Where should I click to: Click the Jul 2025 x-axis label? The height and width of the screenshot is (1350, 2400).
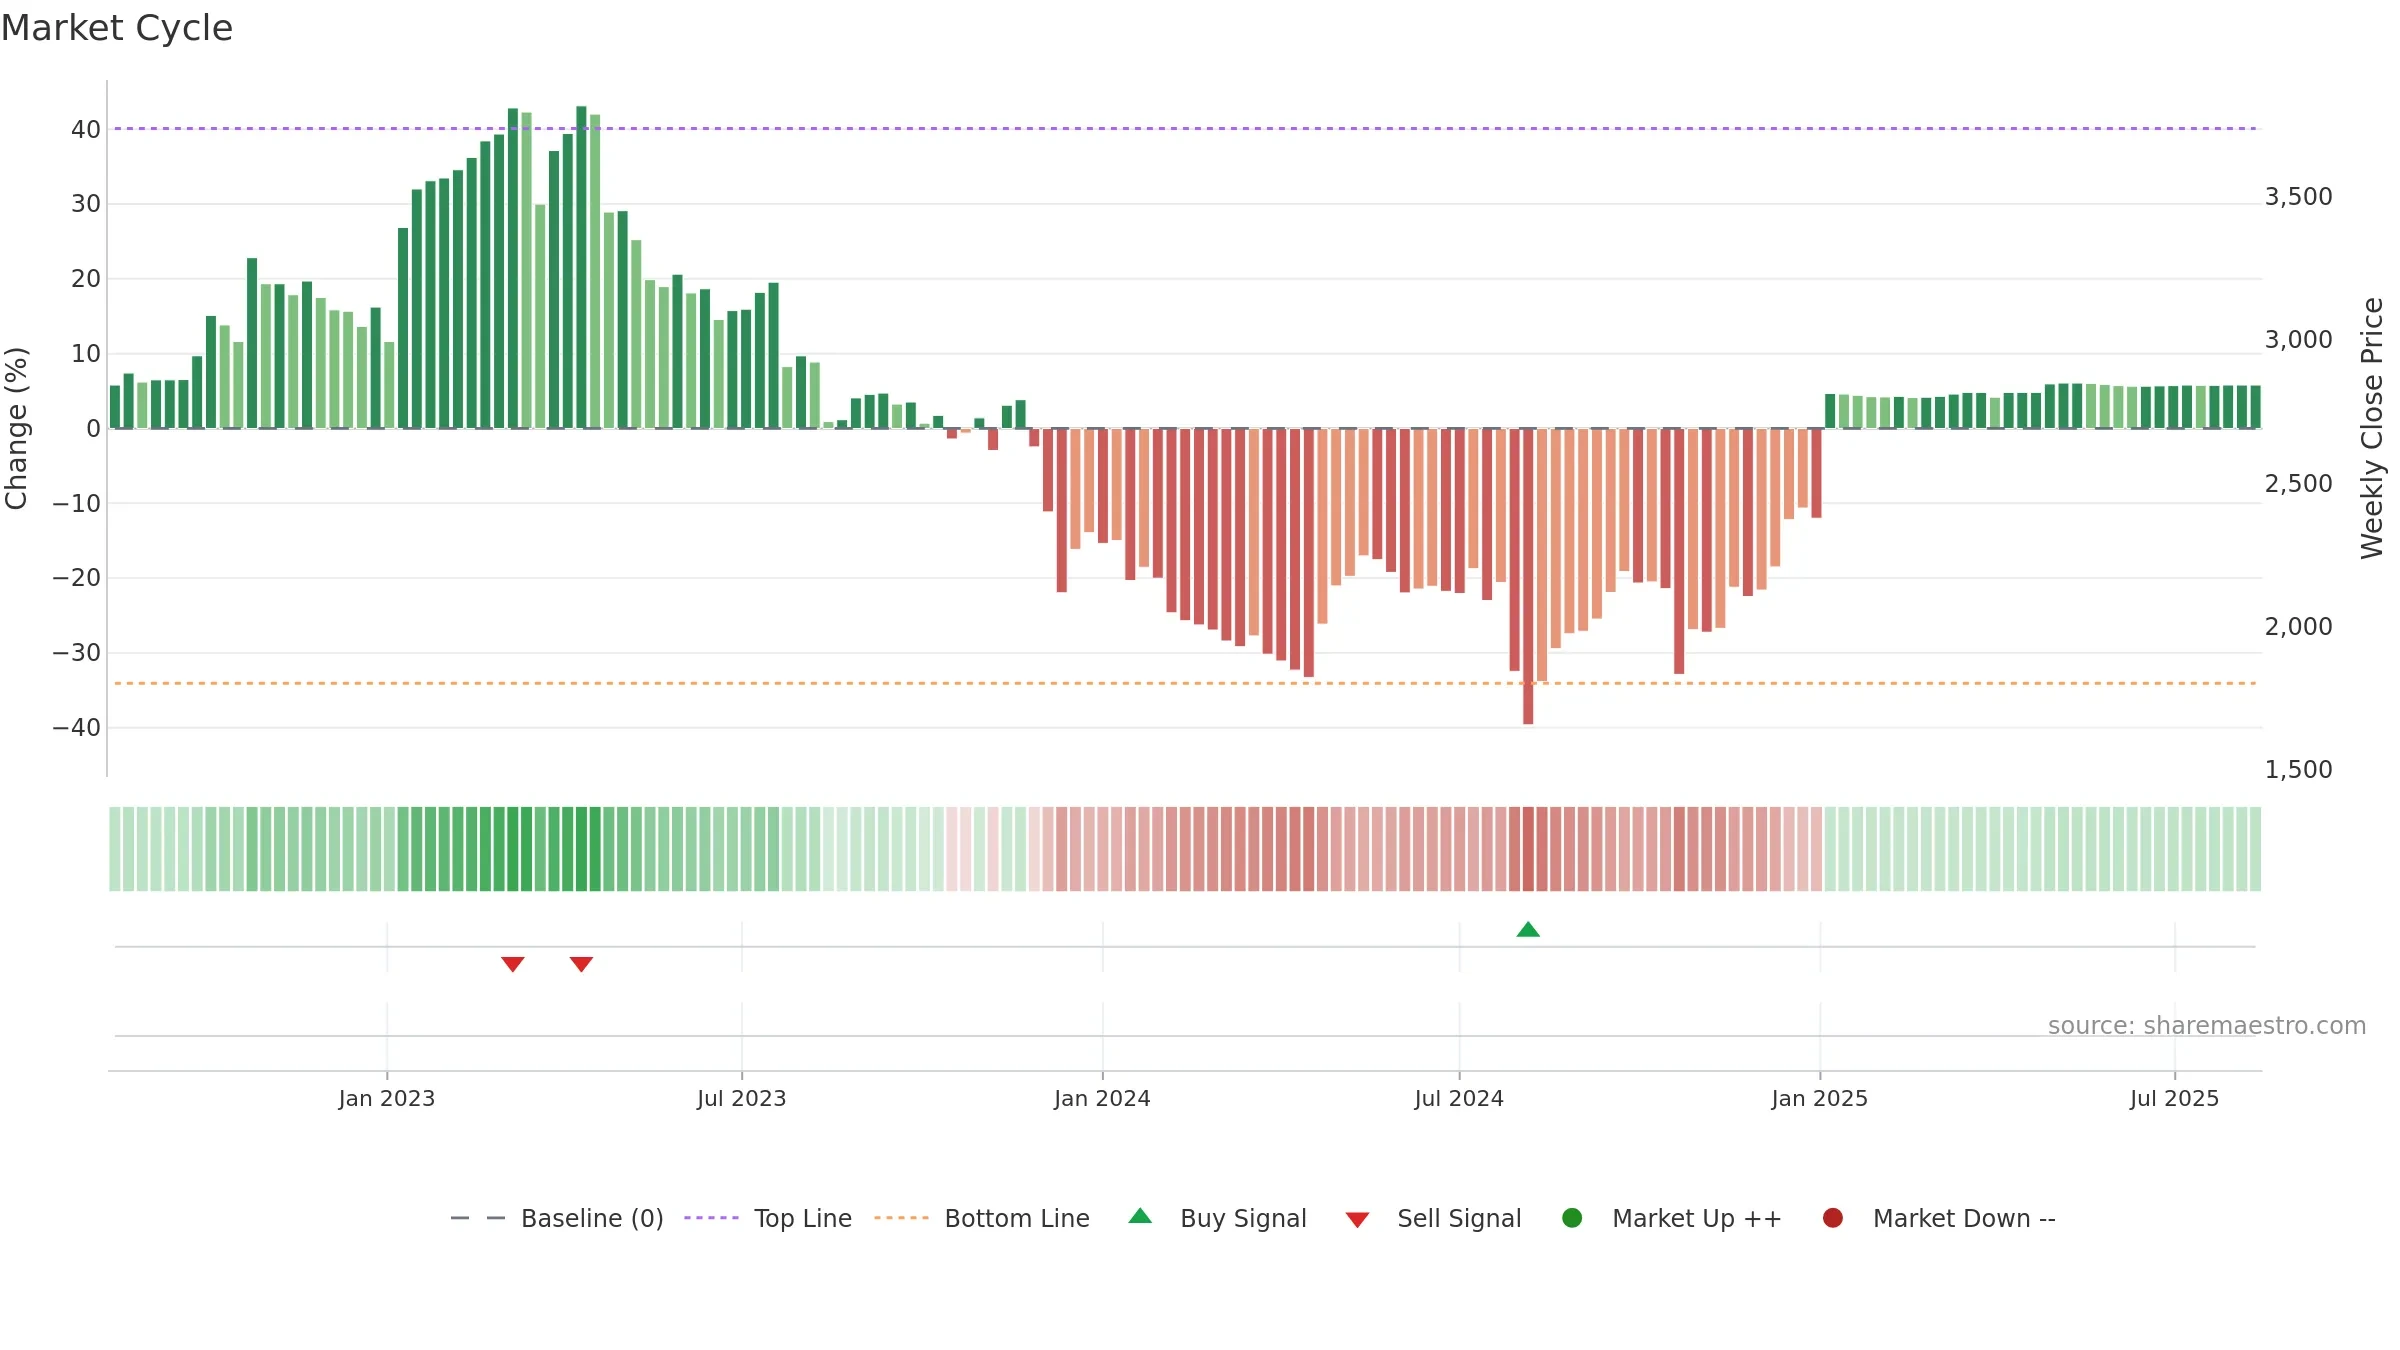2175,1098
